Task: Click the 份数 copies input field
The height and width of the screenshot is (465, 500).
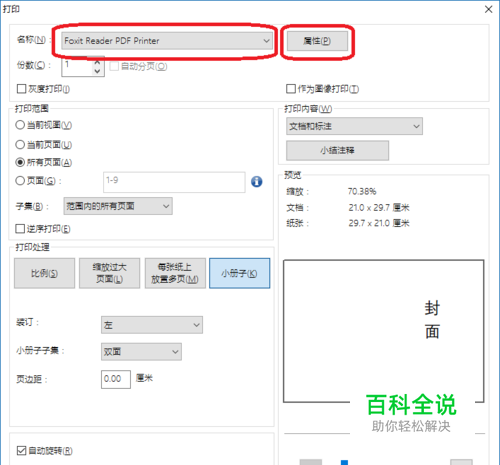Action: click(x=77, y=67)
